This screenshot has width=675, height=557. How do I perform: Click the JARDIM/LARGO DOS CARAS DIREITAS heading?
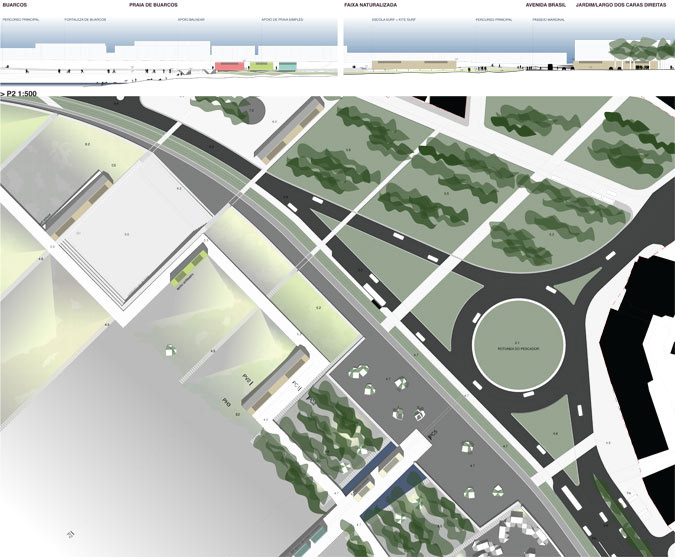621,5
